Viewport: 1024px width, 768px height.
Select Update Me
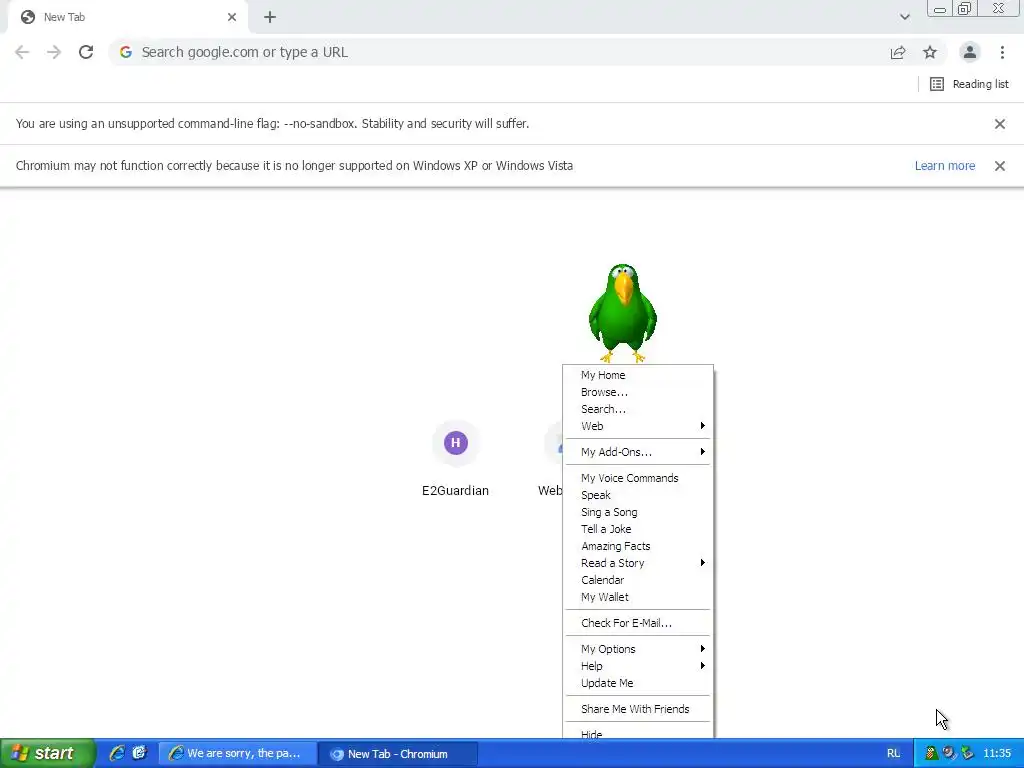tap(639, 683)
